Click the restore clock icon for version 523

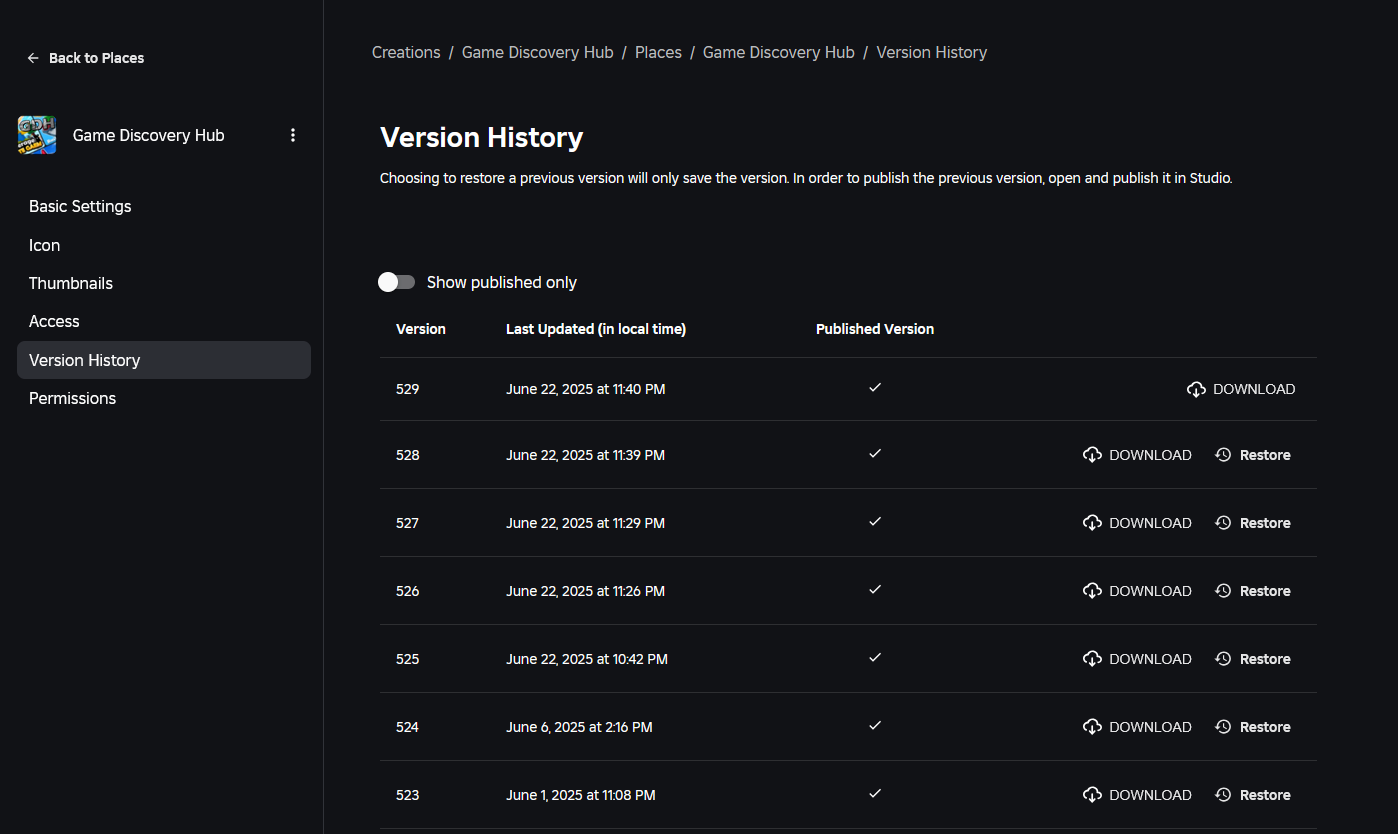point(1223,795)
